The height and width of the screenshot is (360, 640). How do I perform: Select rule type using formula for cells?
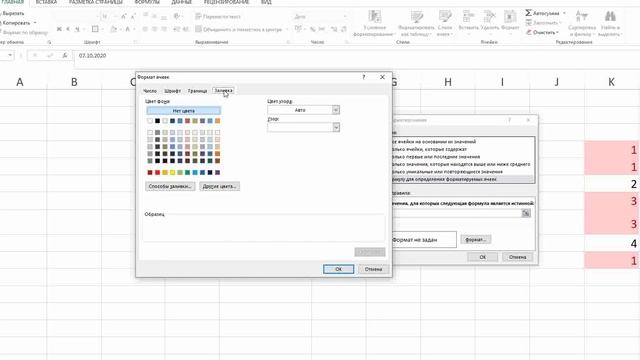tap(463, 179)
